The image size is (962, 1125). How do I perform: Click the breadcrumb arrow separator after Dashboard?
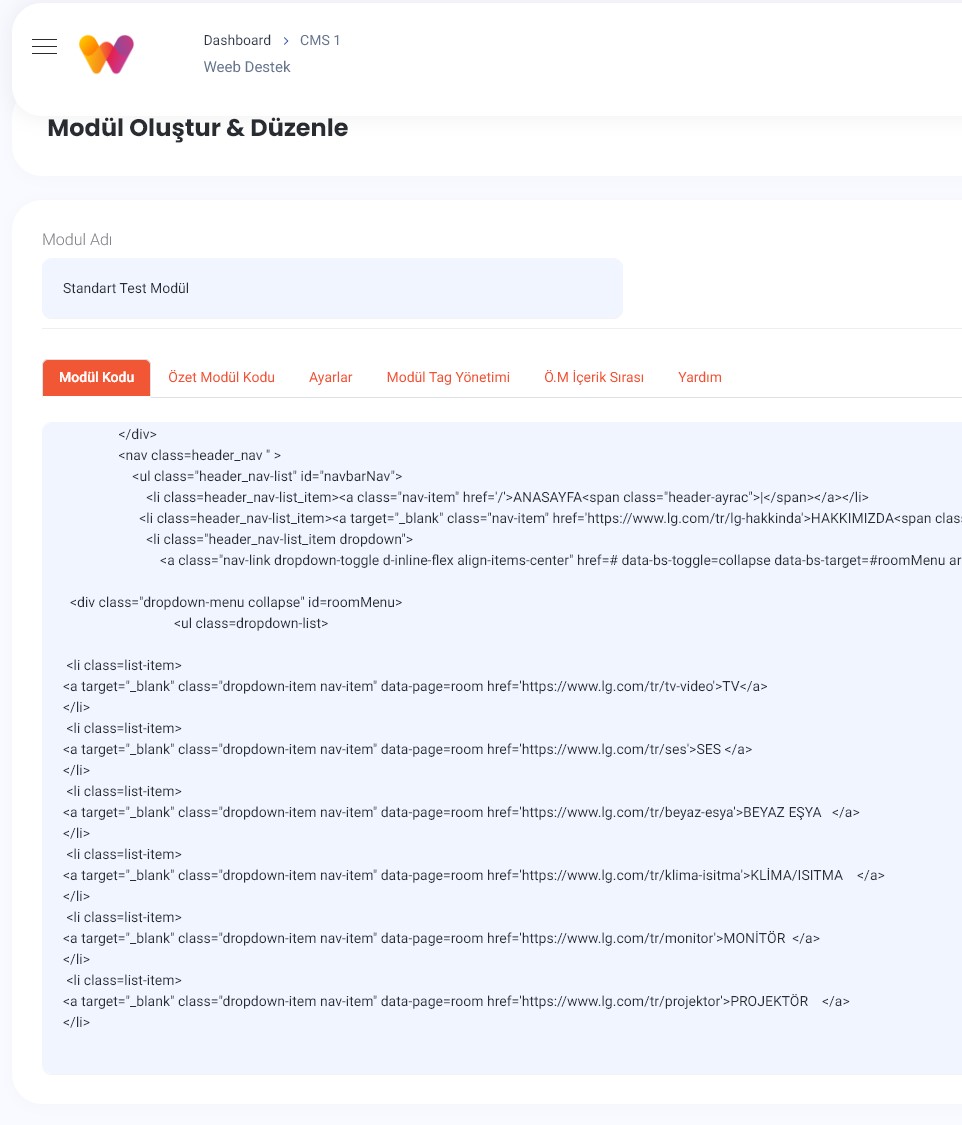[286, 41]
